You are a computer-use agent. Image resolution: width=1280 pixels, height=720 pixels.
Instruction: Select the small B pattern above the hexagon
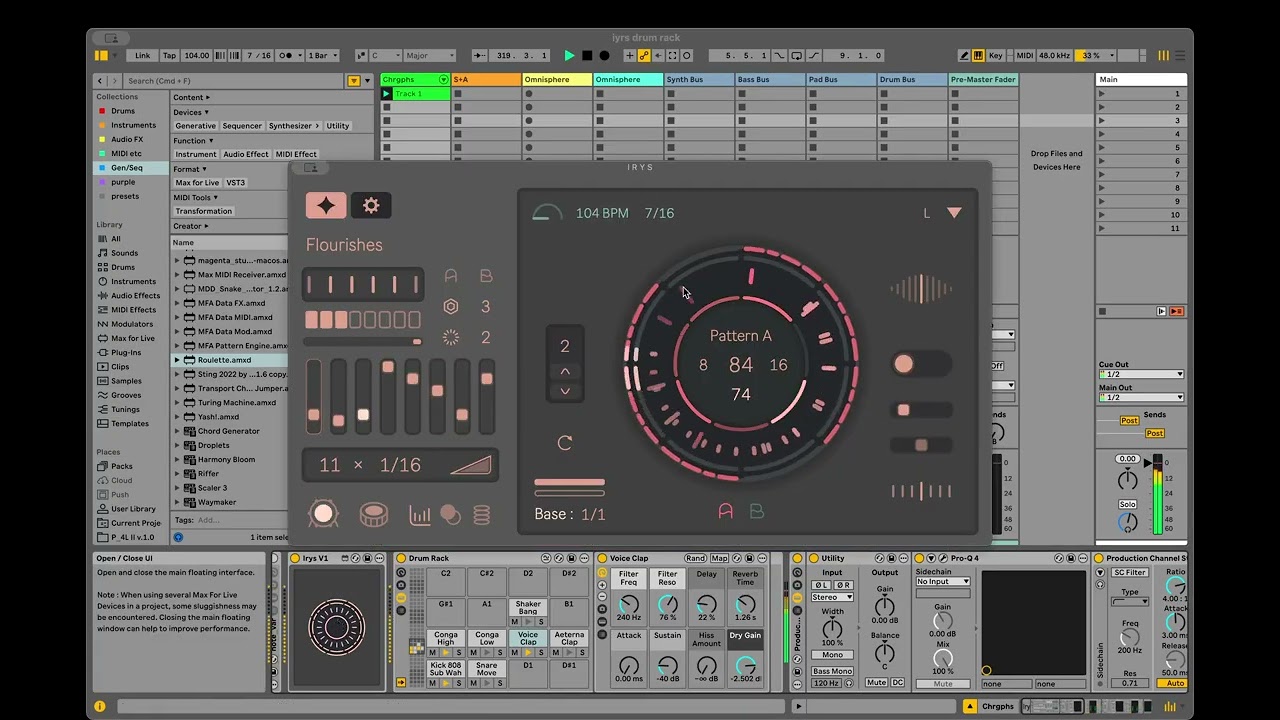tap(486, 276)
